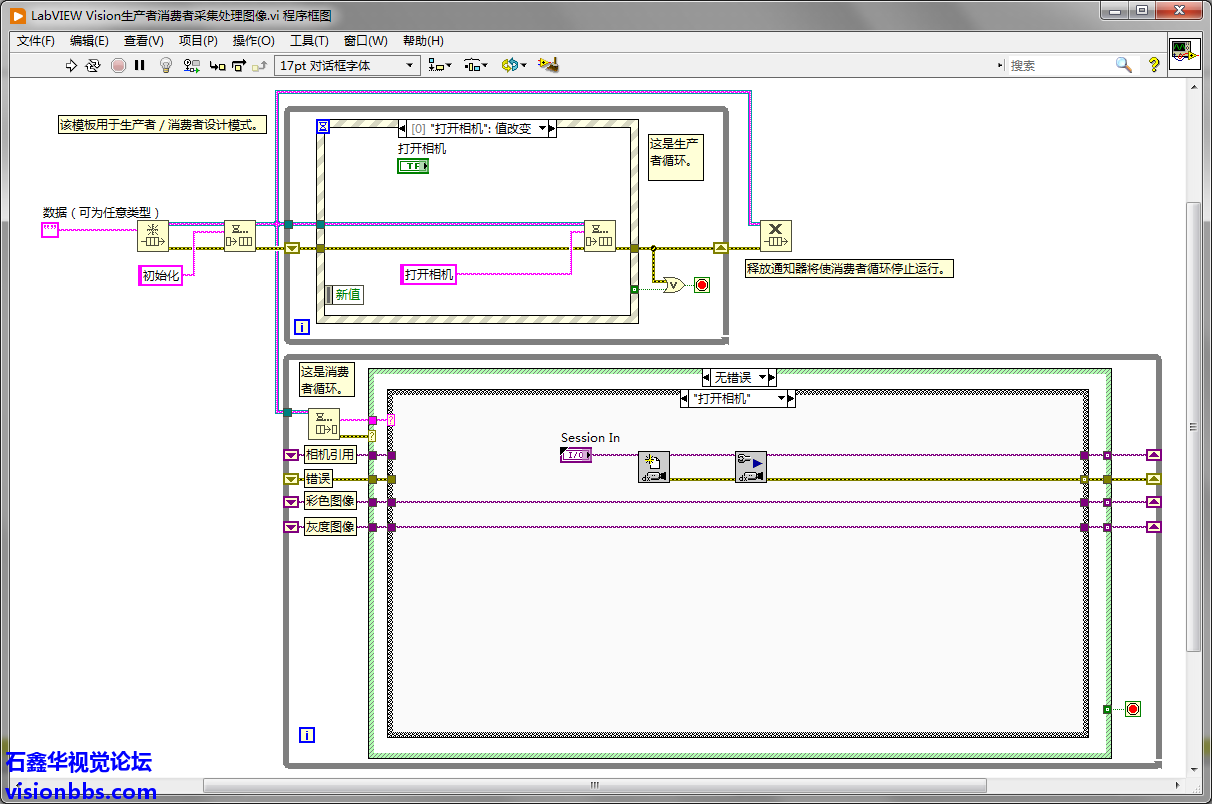Toggle the Retain Wire Values button
Image resolution: width=1212 pixels, height=804 pixels.
[190, 66]
